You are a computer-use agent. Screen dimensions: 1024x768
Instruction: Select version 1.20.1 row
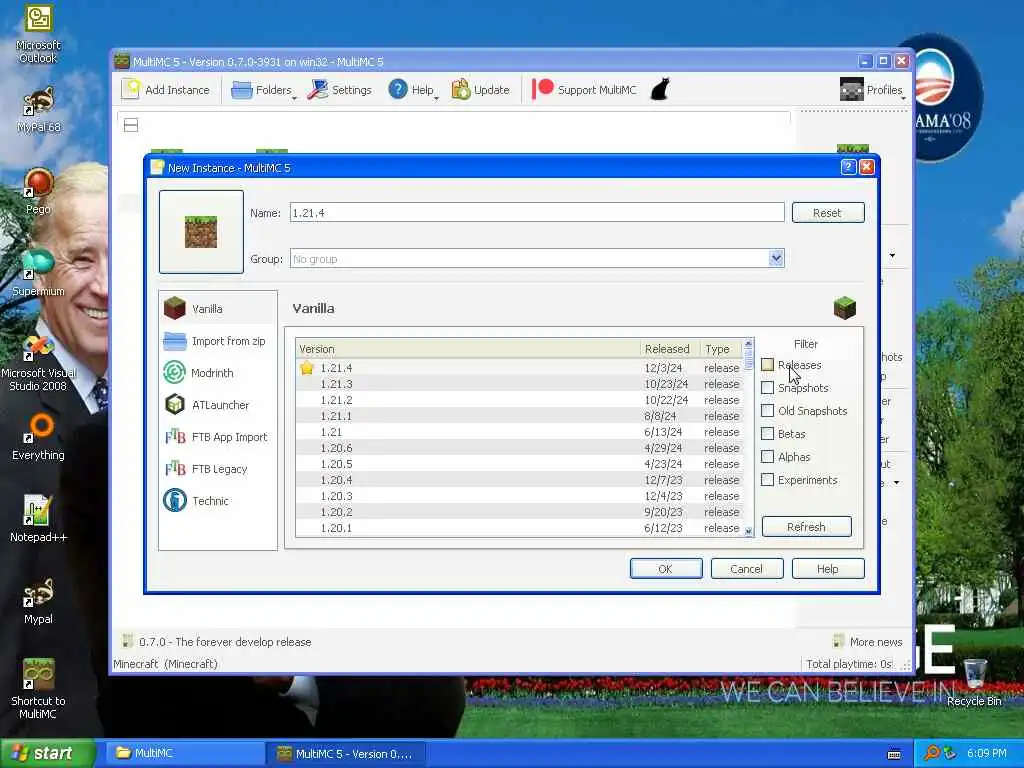coord(520,528)
